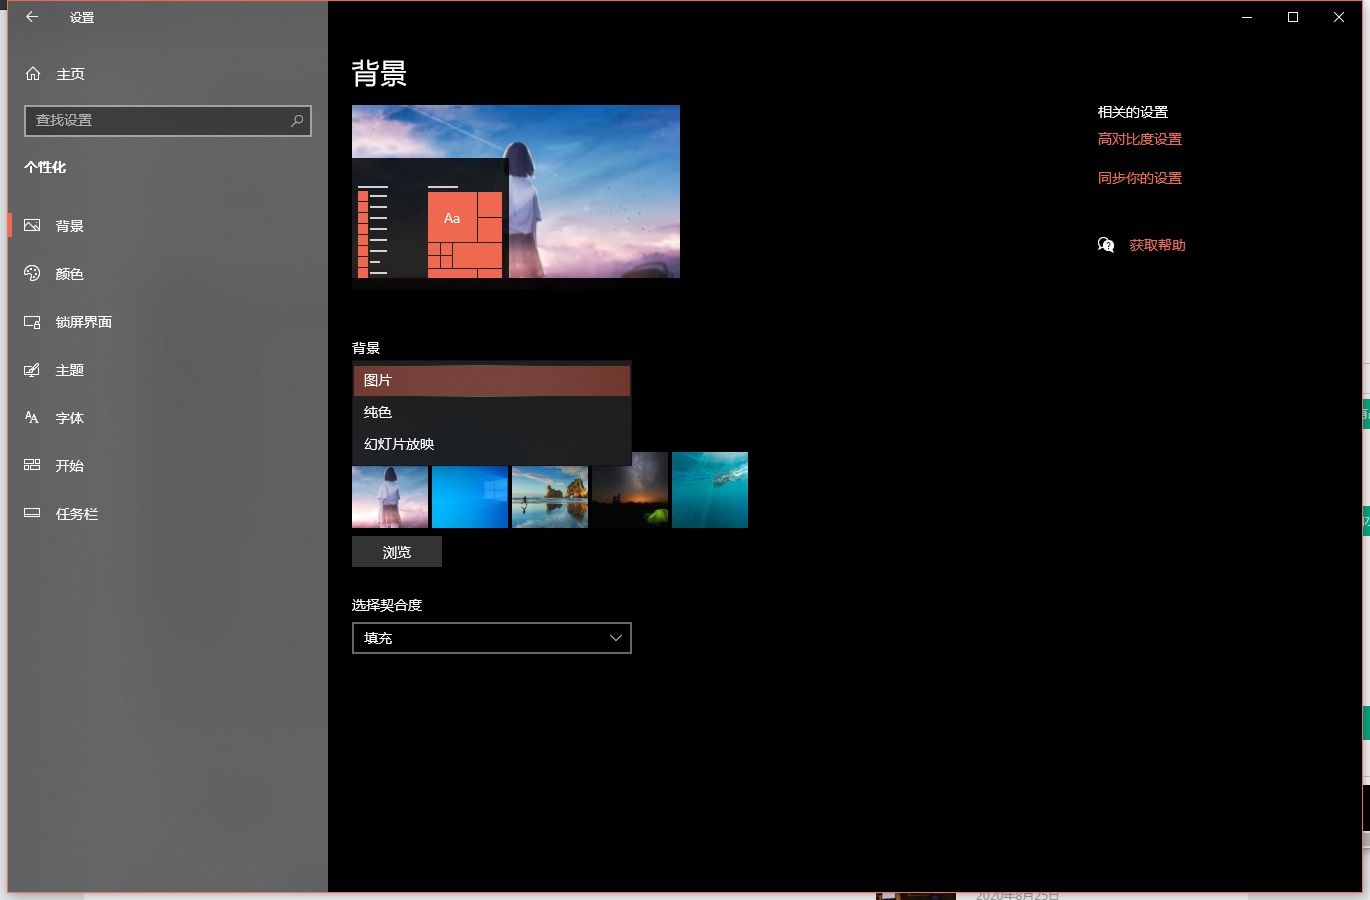Screen dimensions: 1370x900
Task: Open the 高对比度设置 link
Action: point(1140,139)
